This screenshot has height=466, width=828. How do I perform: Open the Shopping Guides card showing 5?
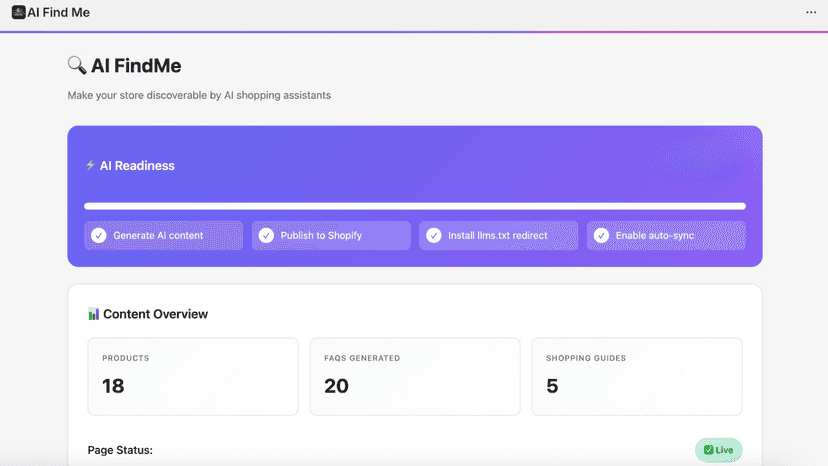(636, 377)
